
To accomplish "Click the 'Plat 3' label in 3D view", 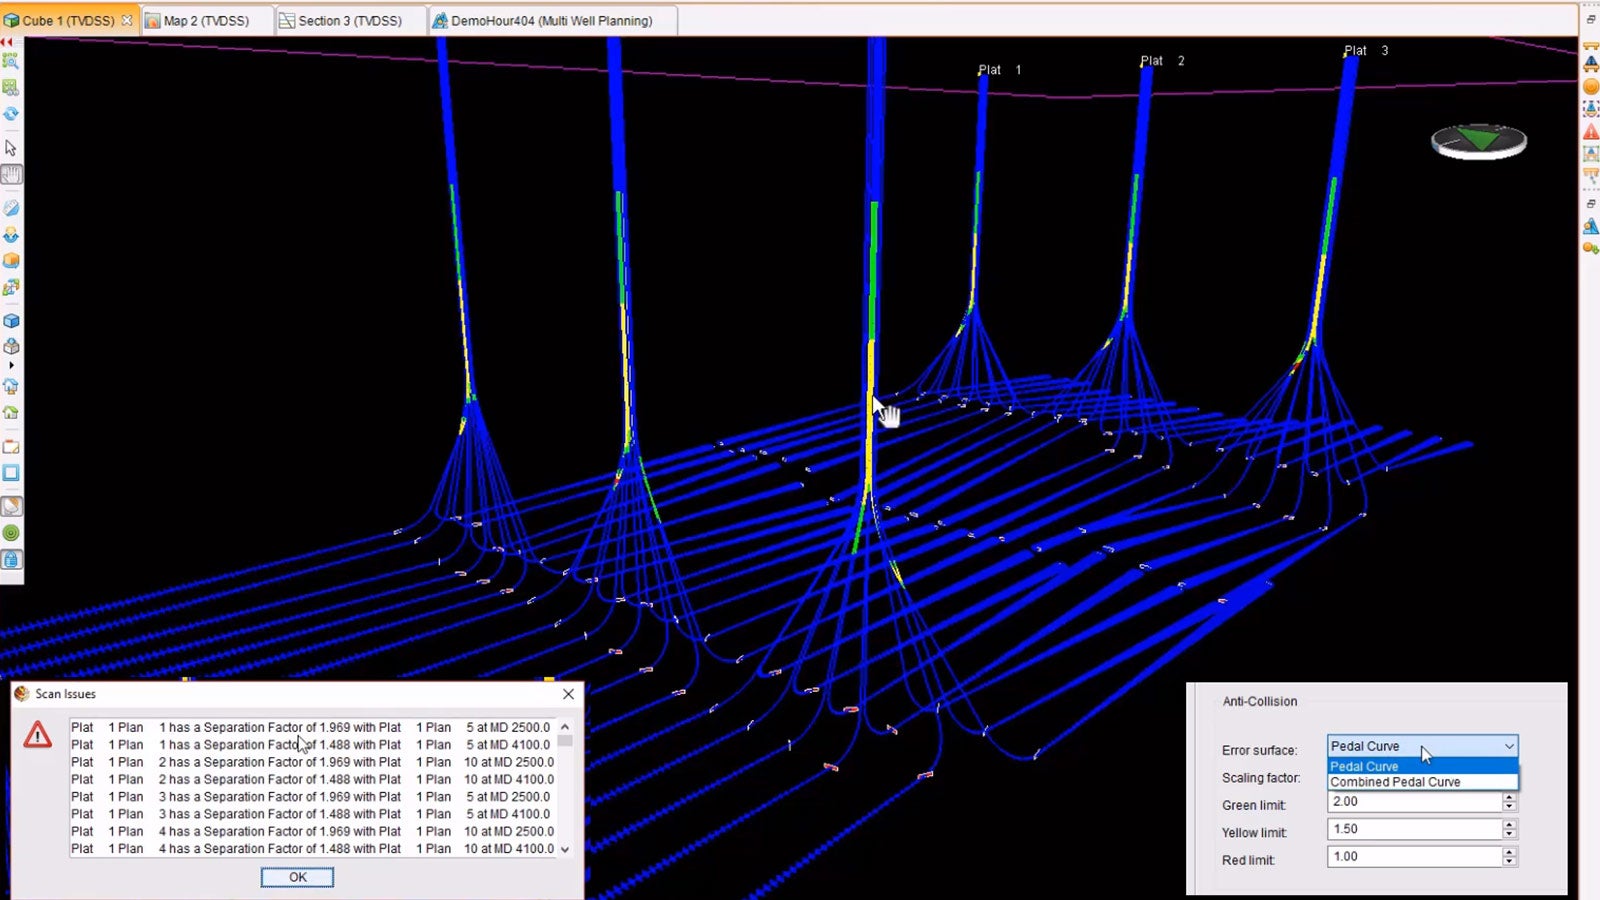I will point(1366,50).
